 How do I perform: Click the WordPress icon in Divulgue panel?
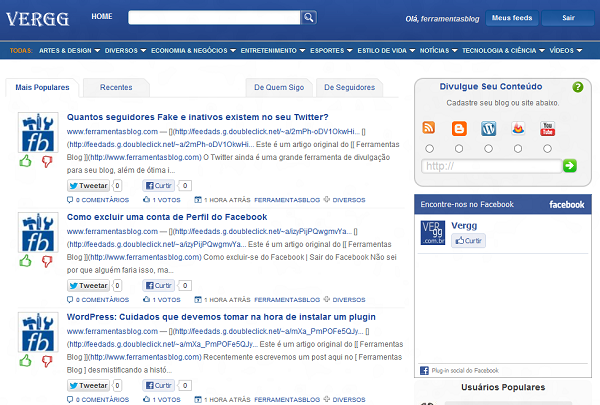click(x=488, y=128)
